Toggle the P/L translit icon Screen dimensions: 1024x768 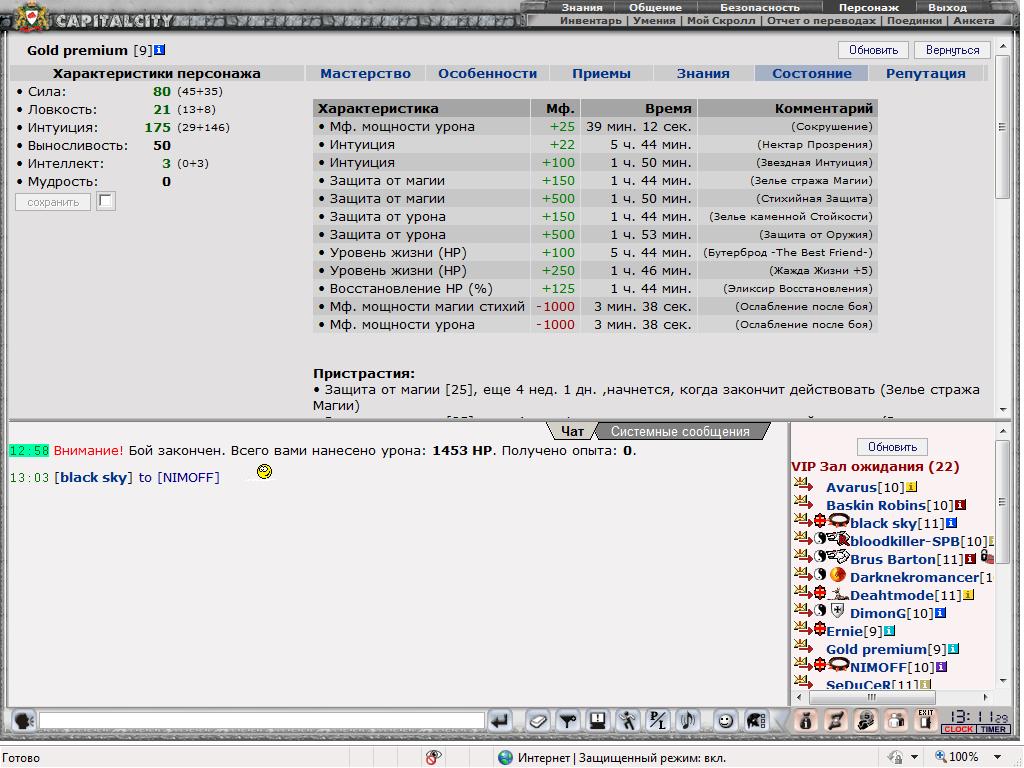[x=657, y=721]
